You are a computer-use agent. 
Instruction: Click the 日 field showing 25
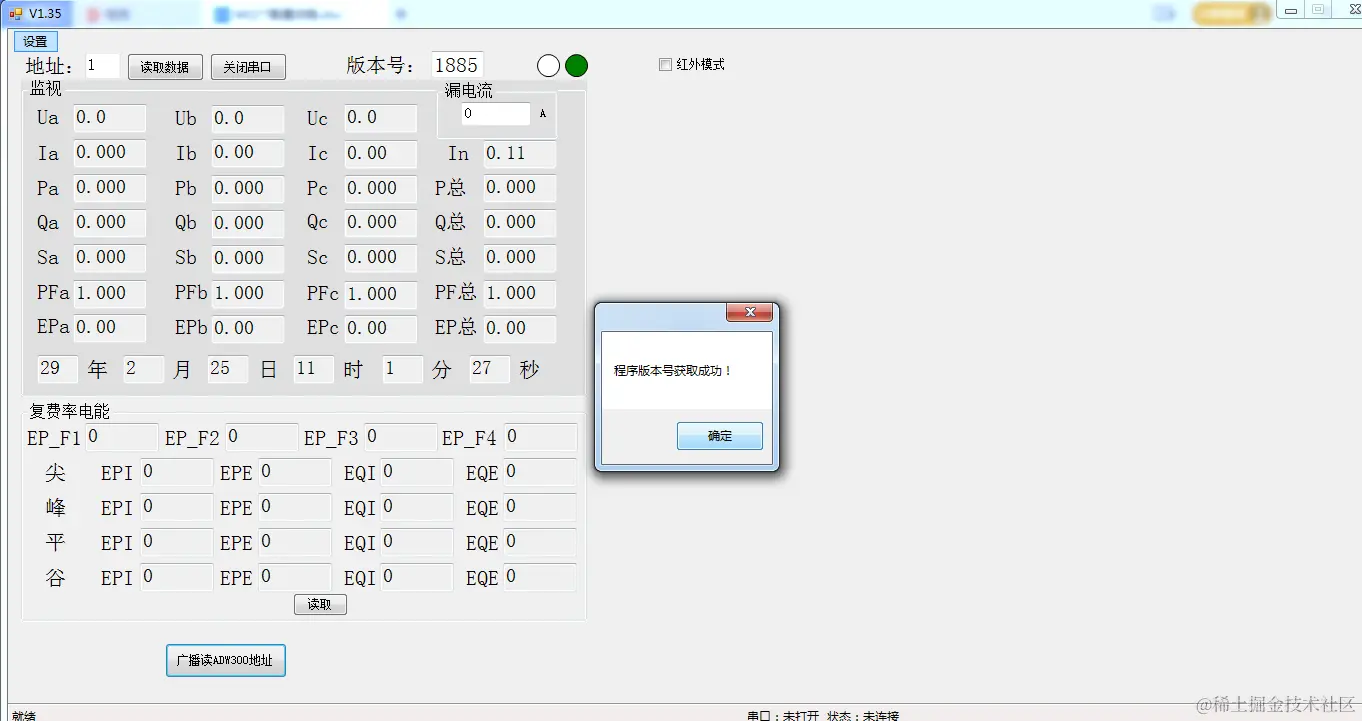pos(228,369)
